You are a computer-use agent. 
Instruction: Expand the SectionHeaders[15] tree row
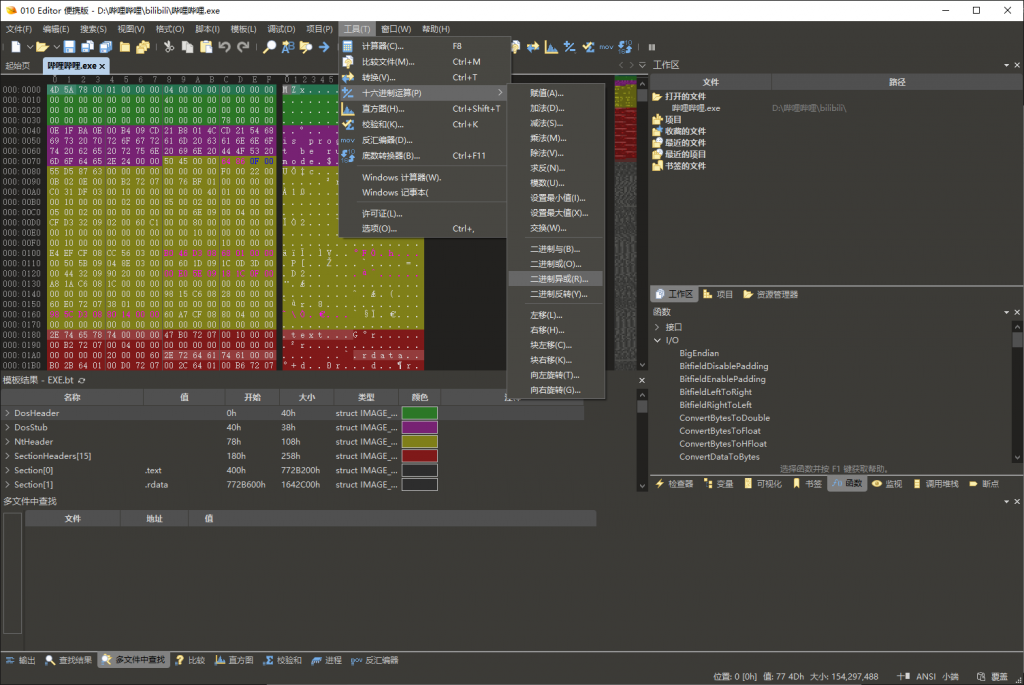click(7, 456)
